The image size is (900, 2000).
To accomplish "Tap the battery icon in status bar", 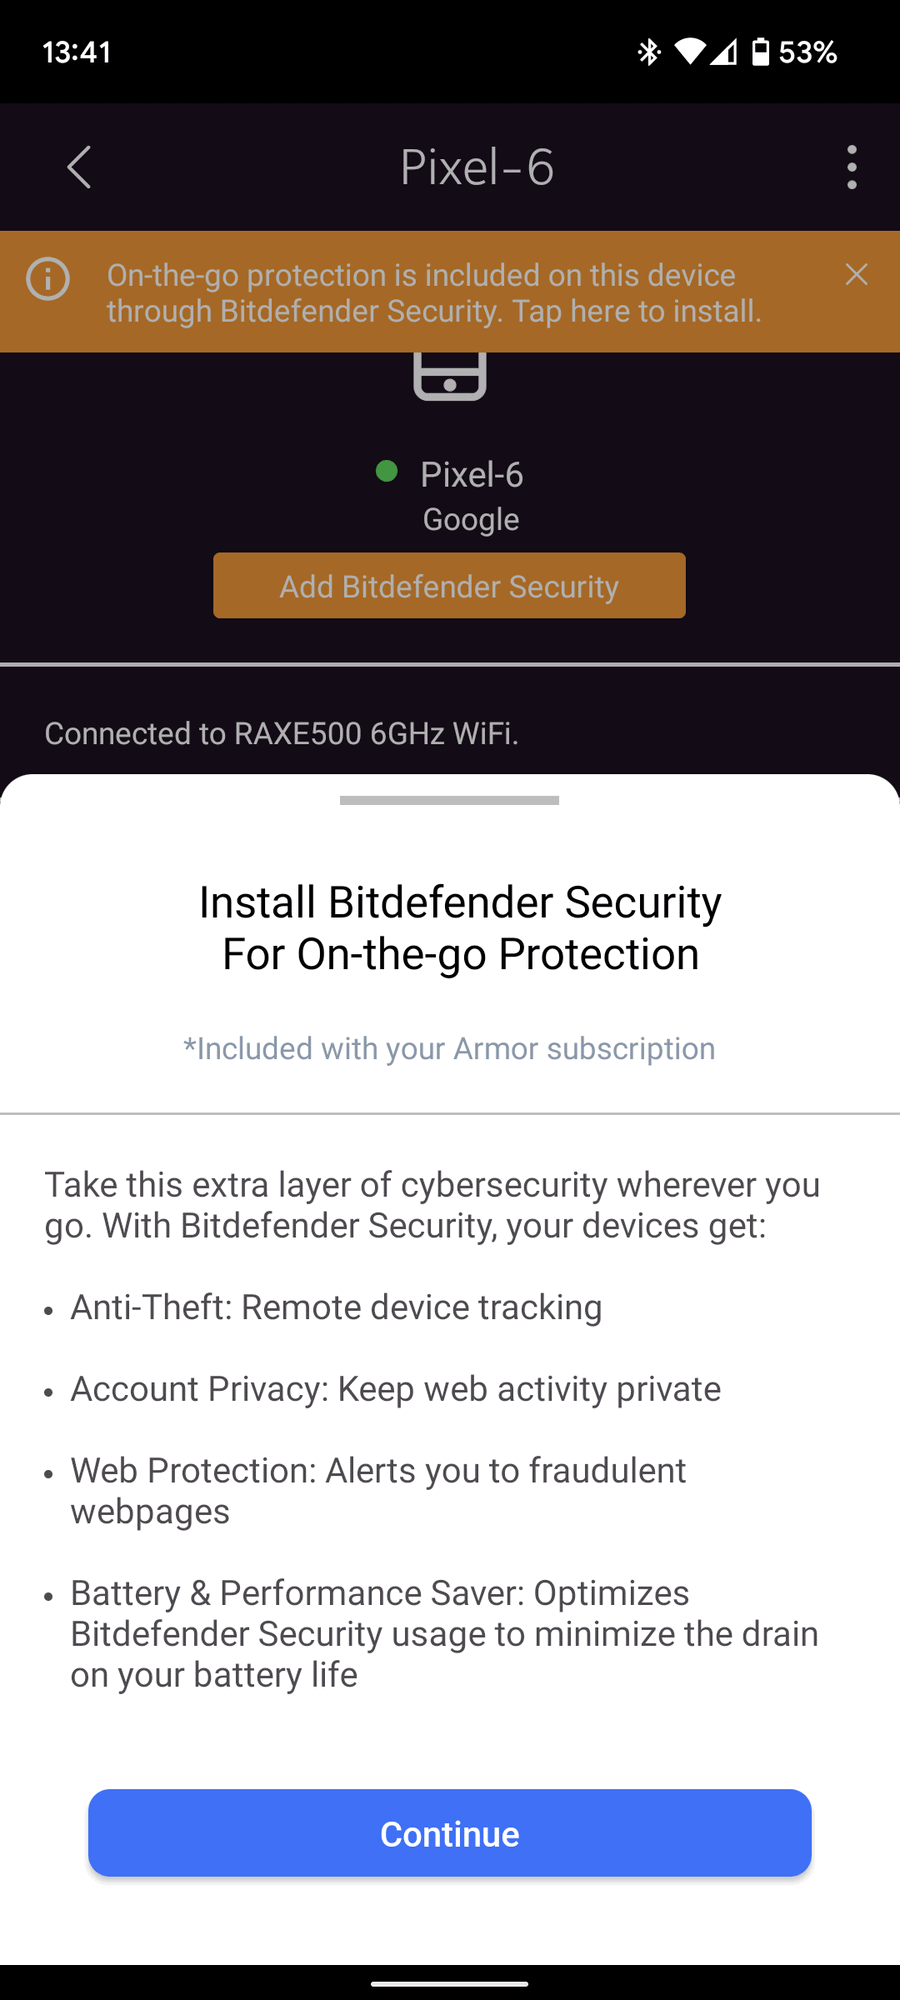I will click(761, 52).
